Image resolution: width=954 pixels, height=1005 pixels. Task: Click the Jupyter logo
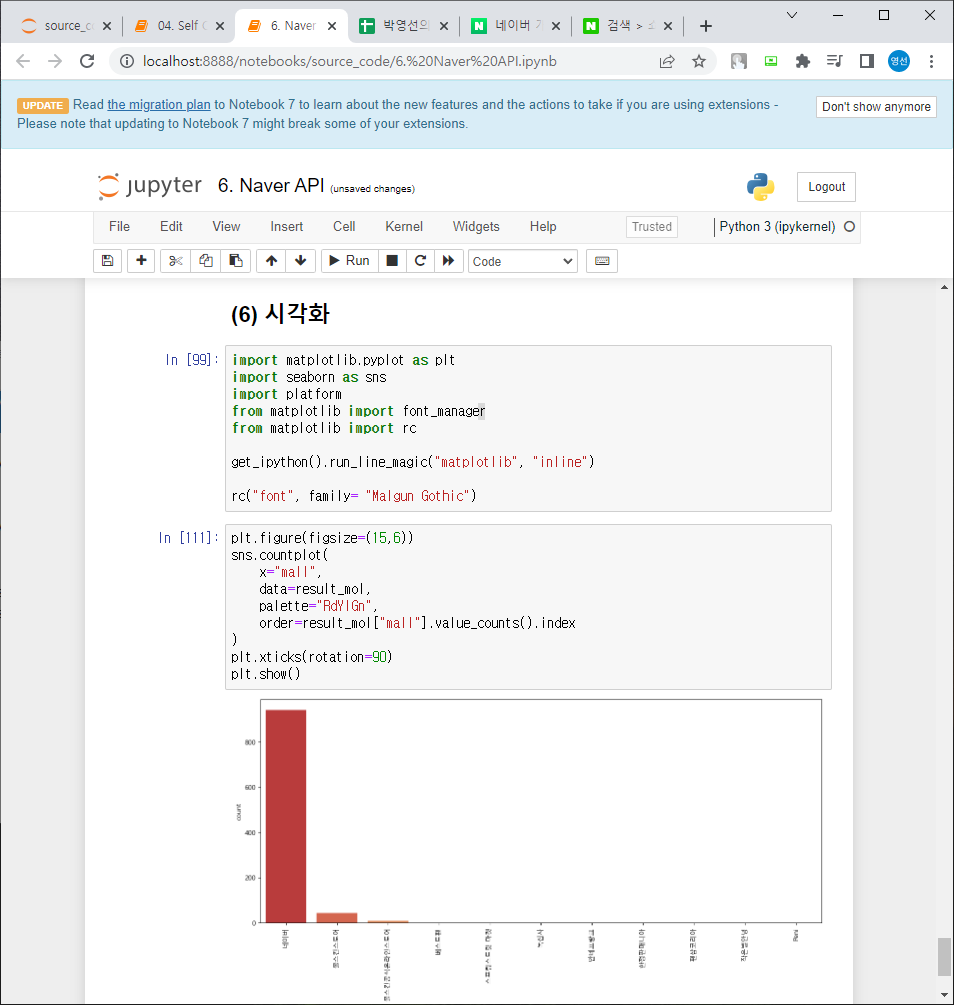point(149,186)
